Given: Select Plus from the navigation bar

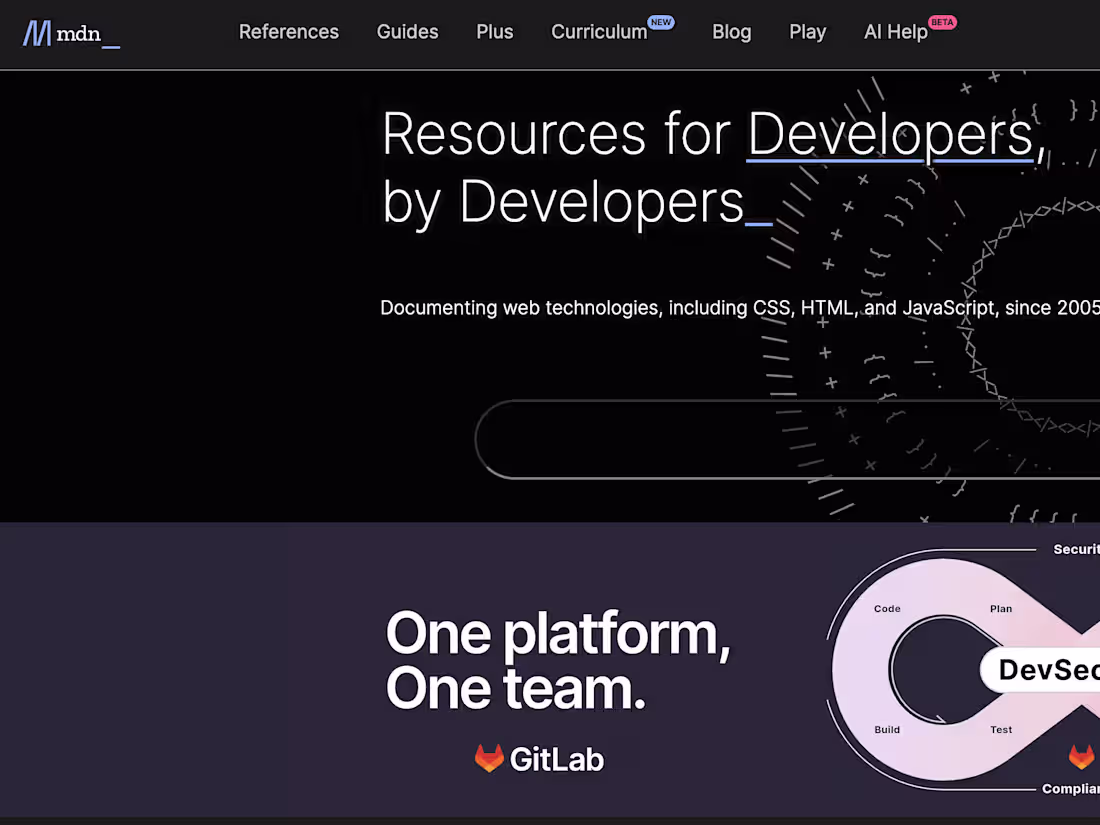Looking at the screenshot, I should (494, 32).
